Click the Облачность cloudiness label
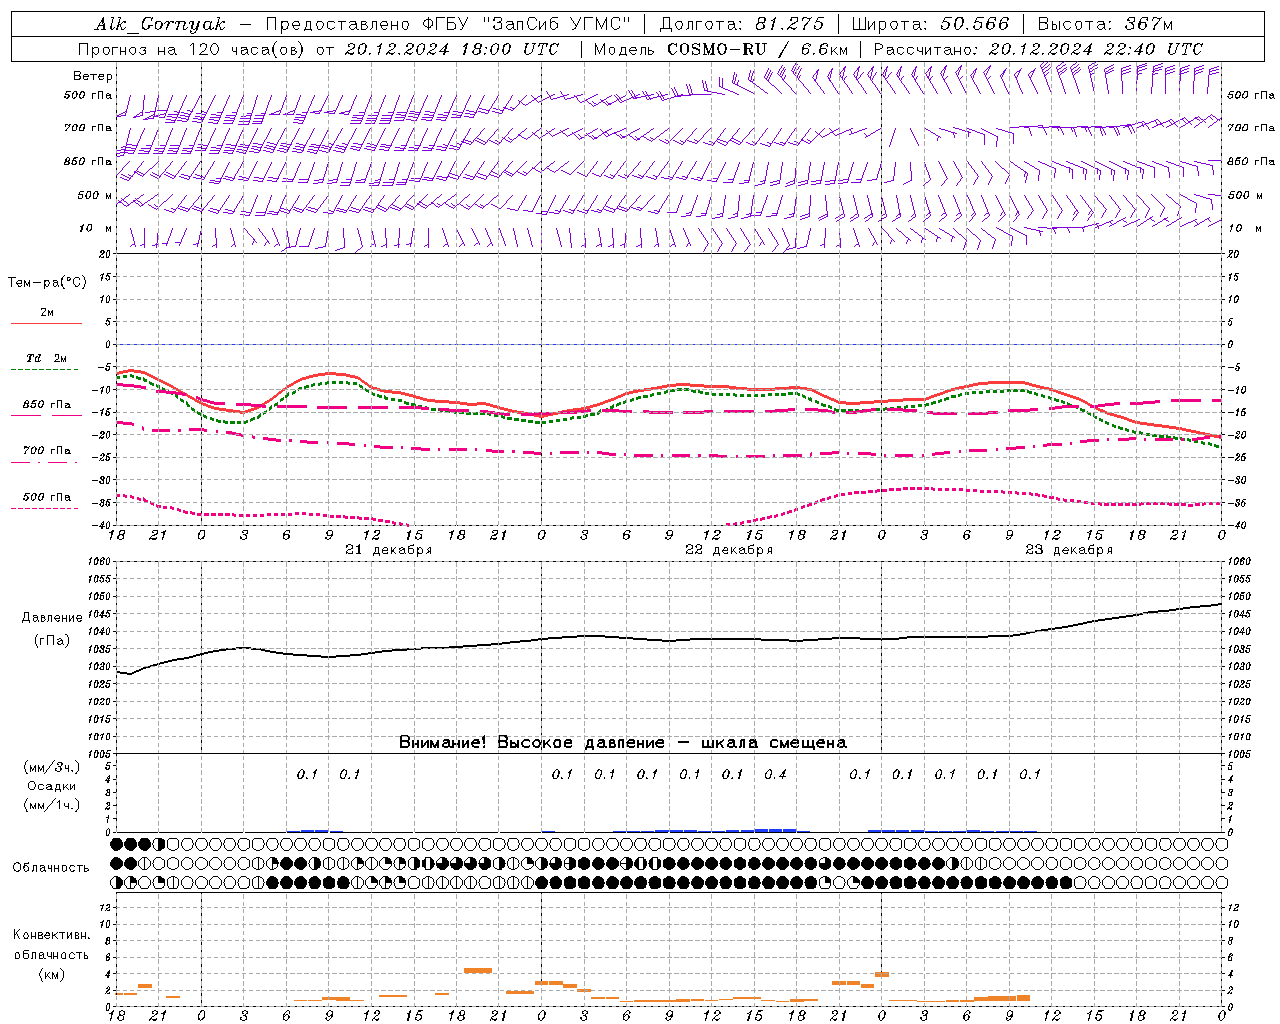 point(51,868)
